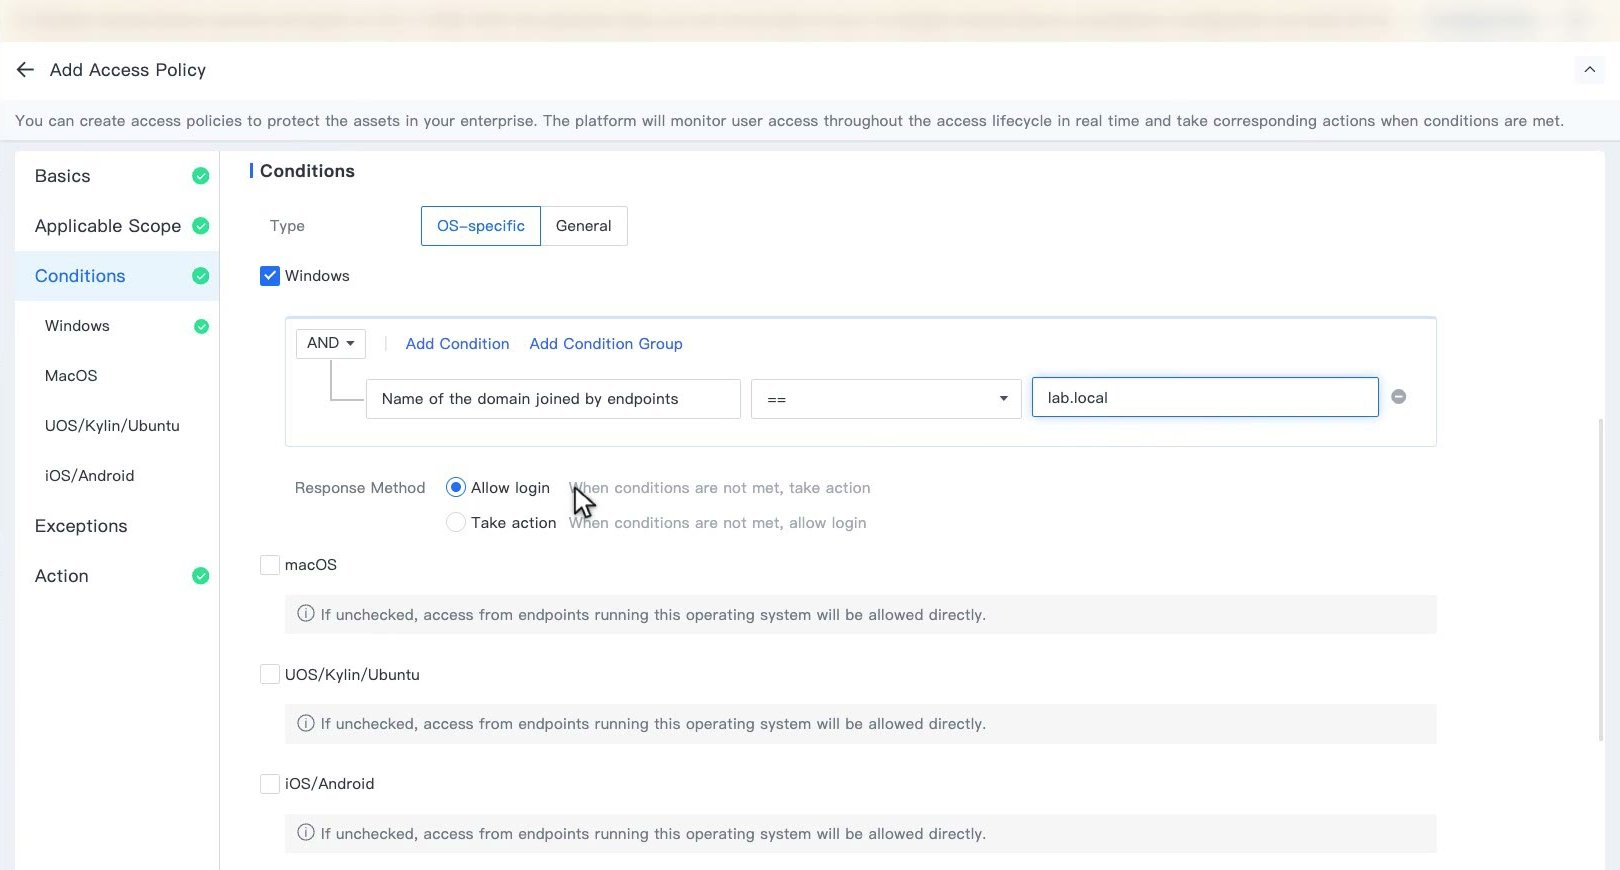Uncheck the Windows checkbox
This screenshot has width=1620, height=870.
270,276
